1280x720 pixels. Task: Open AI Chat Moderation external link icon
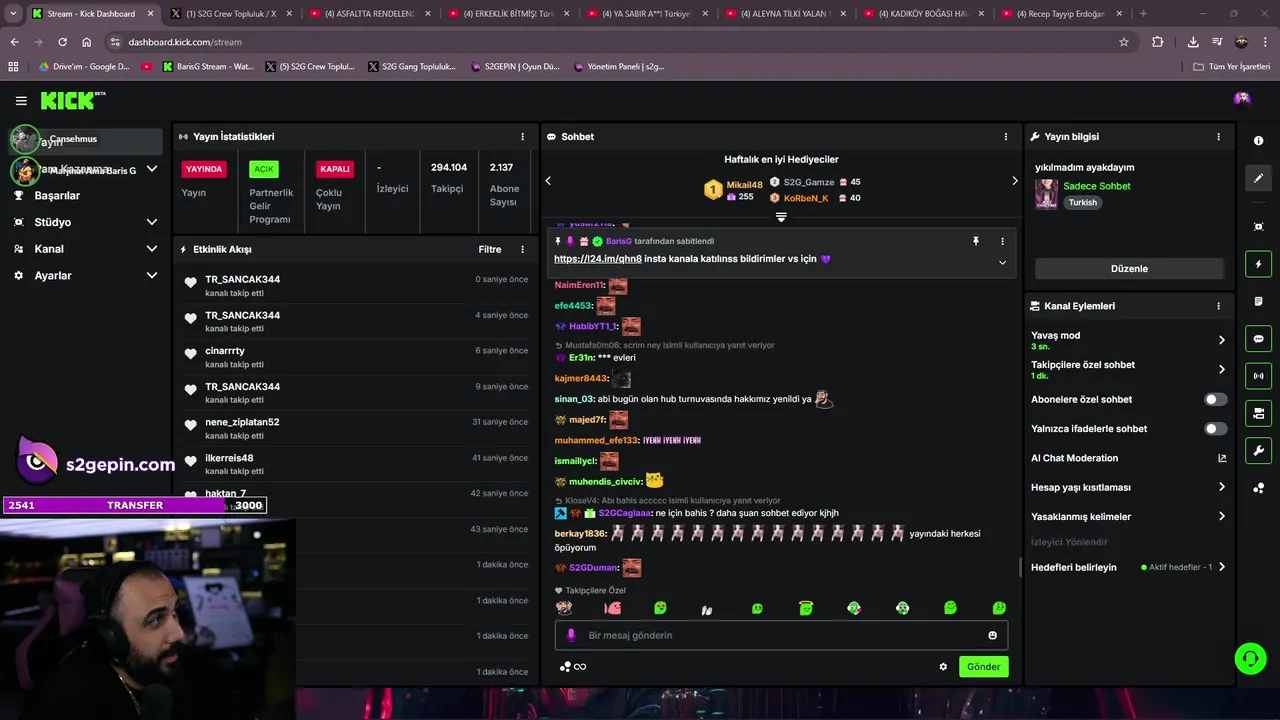(1222, 458)
